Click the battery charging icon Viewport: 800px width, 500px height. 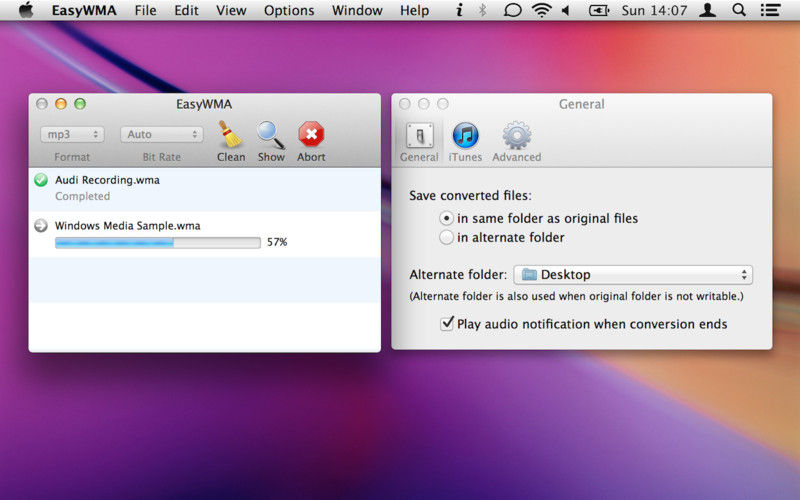(598, 10)
